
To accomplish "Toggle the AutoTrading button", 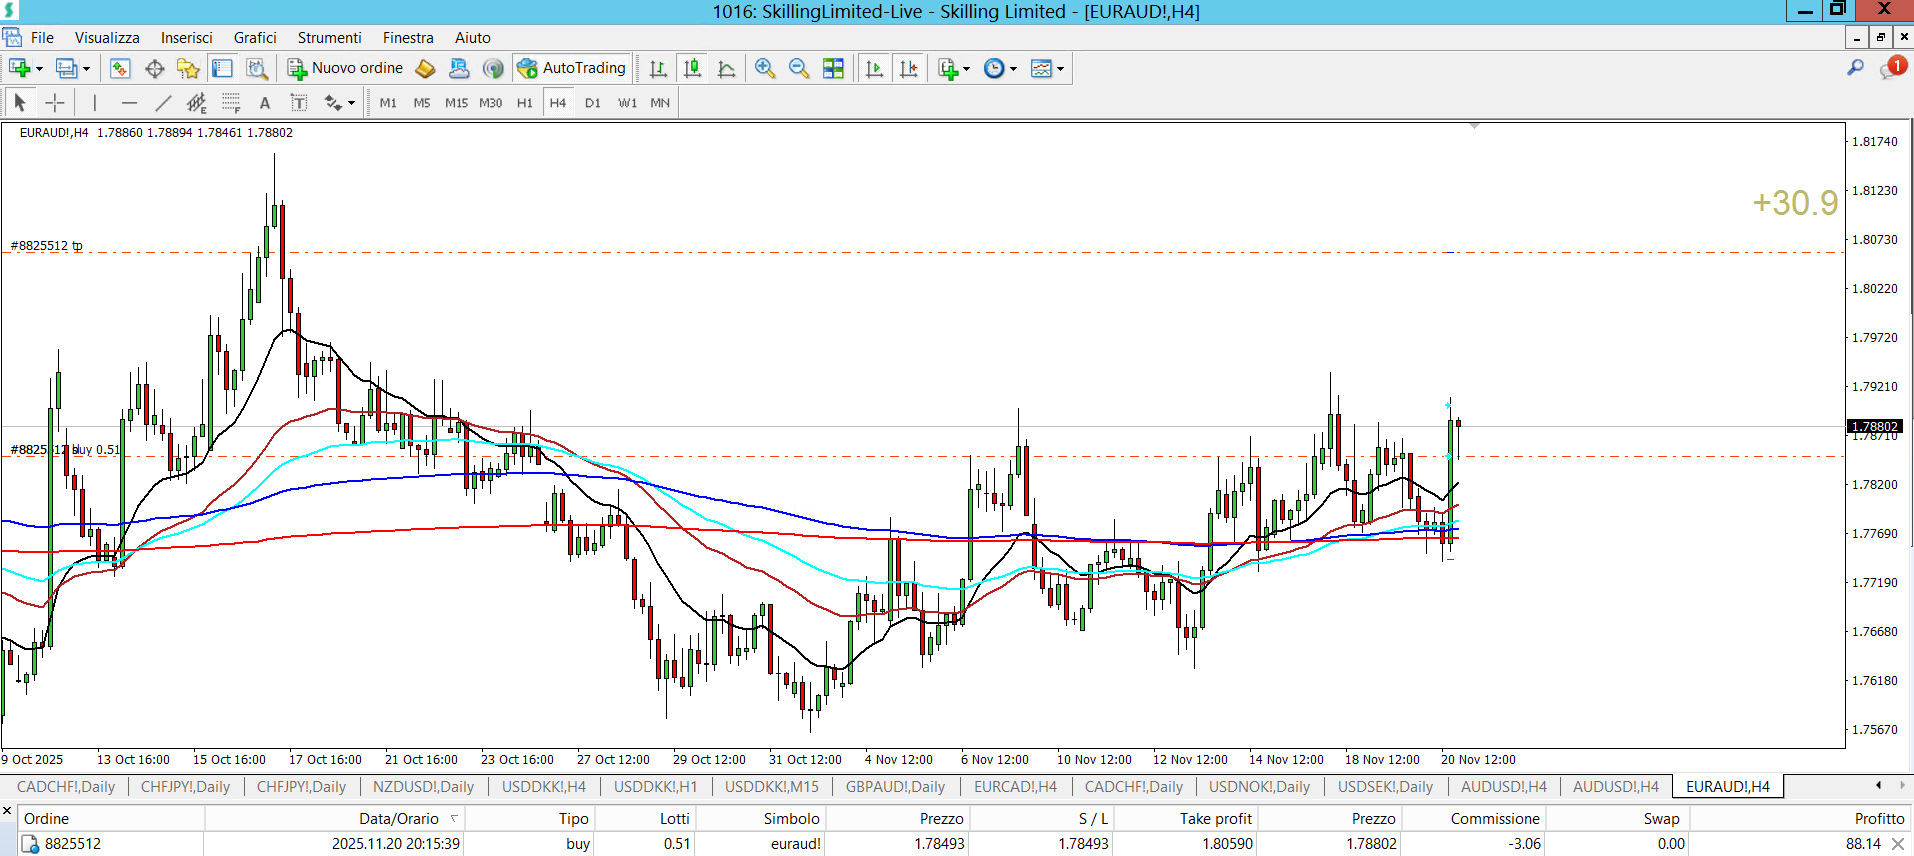I will coord(572,68).
